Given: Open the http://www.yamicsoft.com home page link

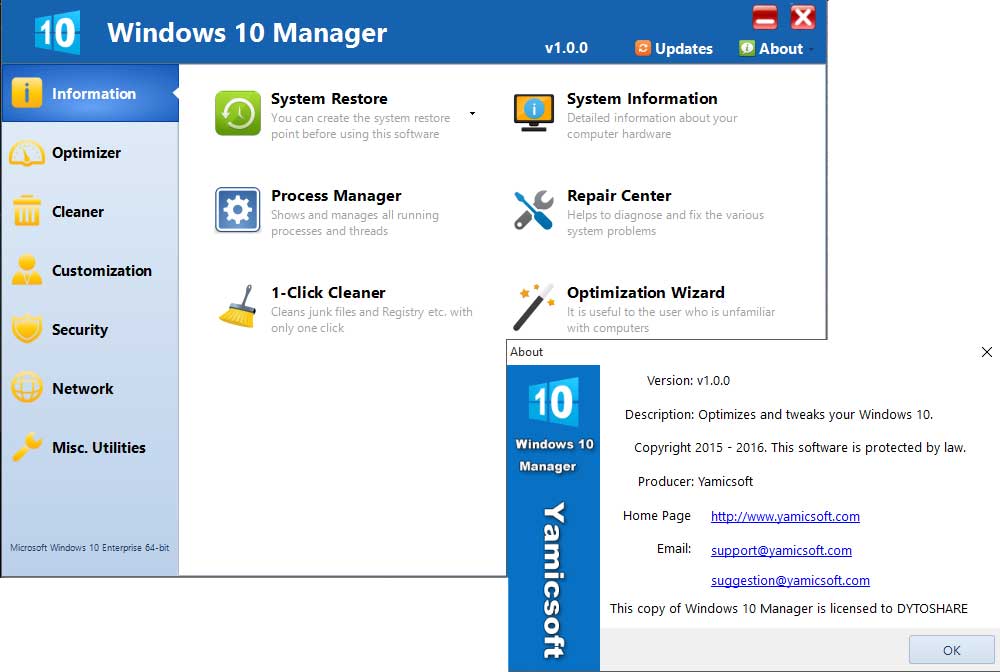Looking at the screenshot, I should [x=785, y=516].
